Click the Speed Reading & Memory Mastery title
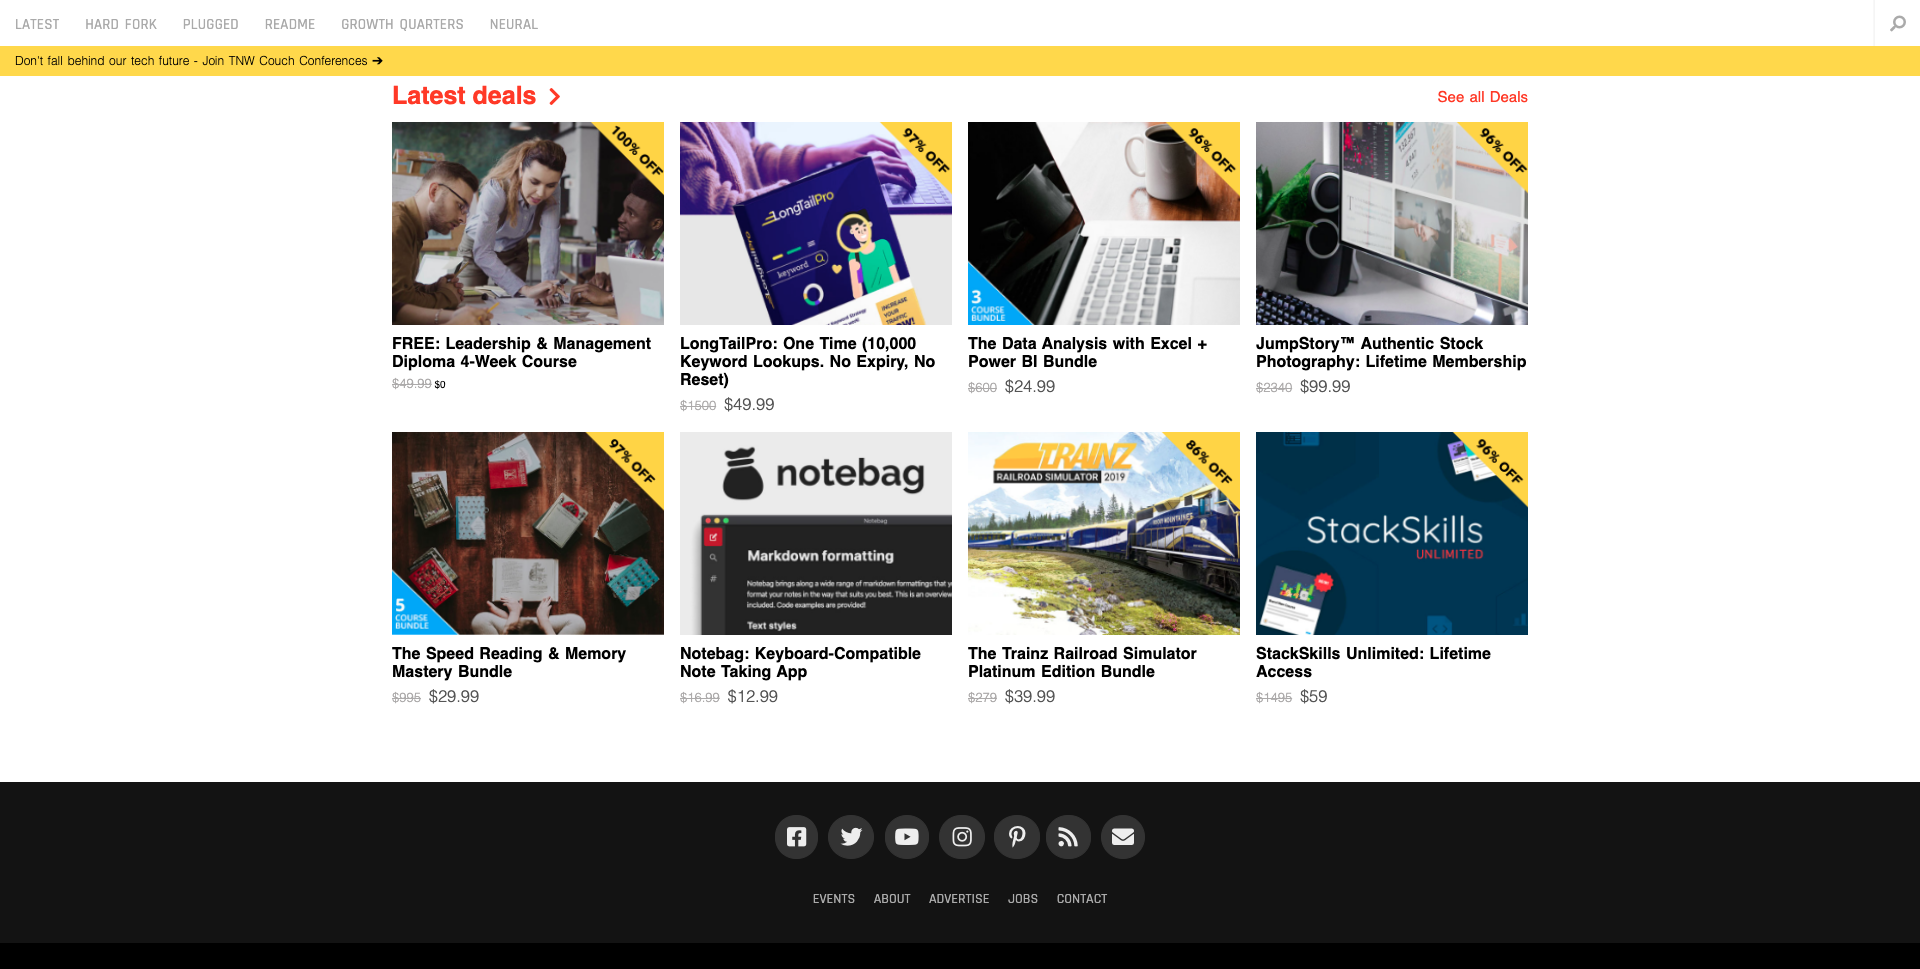Screen dimensions: 1920x969 pyautogui.click(x=509, y=662)
